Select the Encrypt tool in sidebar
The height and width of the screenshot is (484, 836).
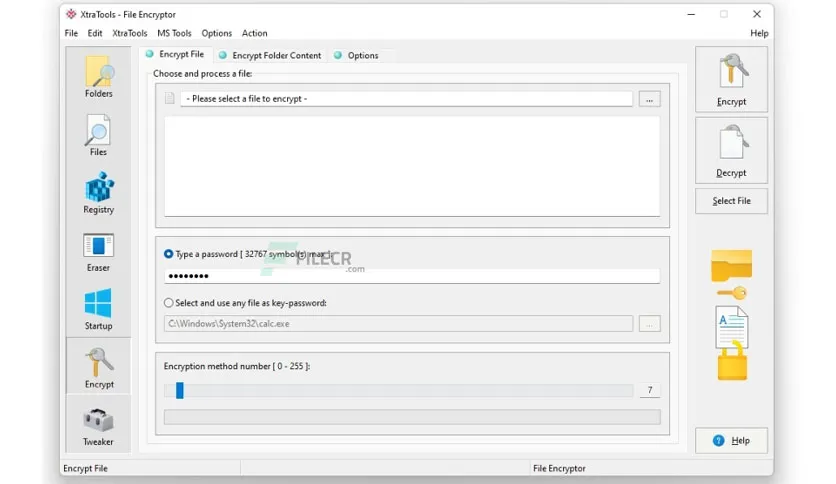pos(99,367)
